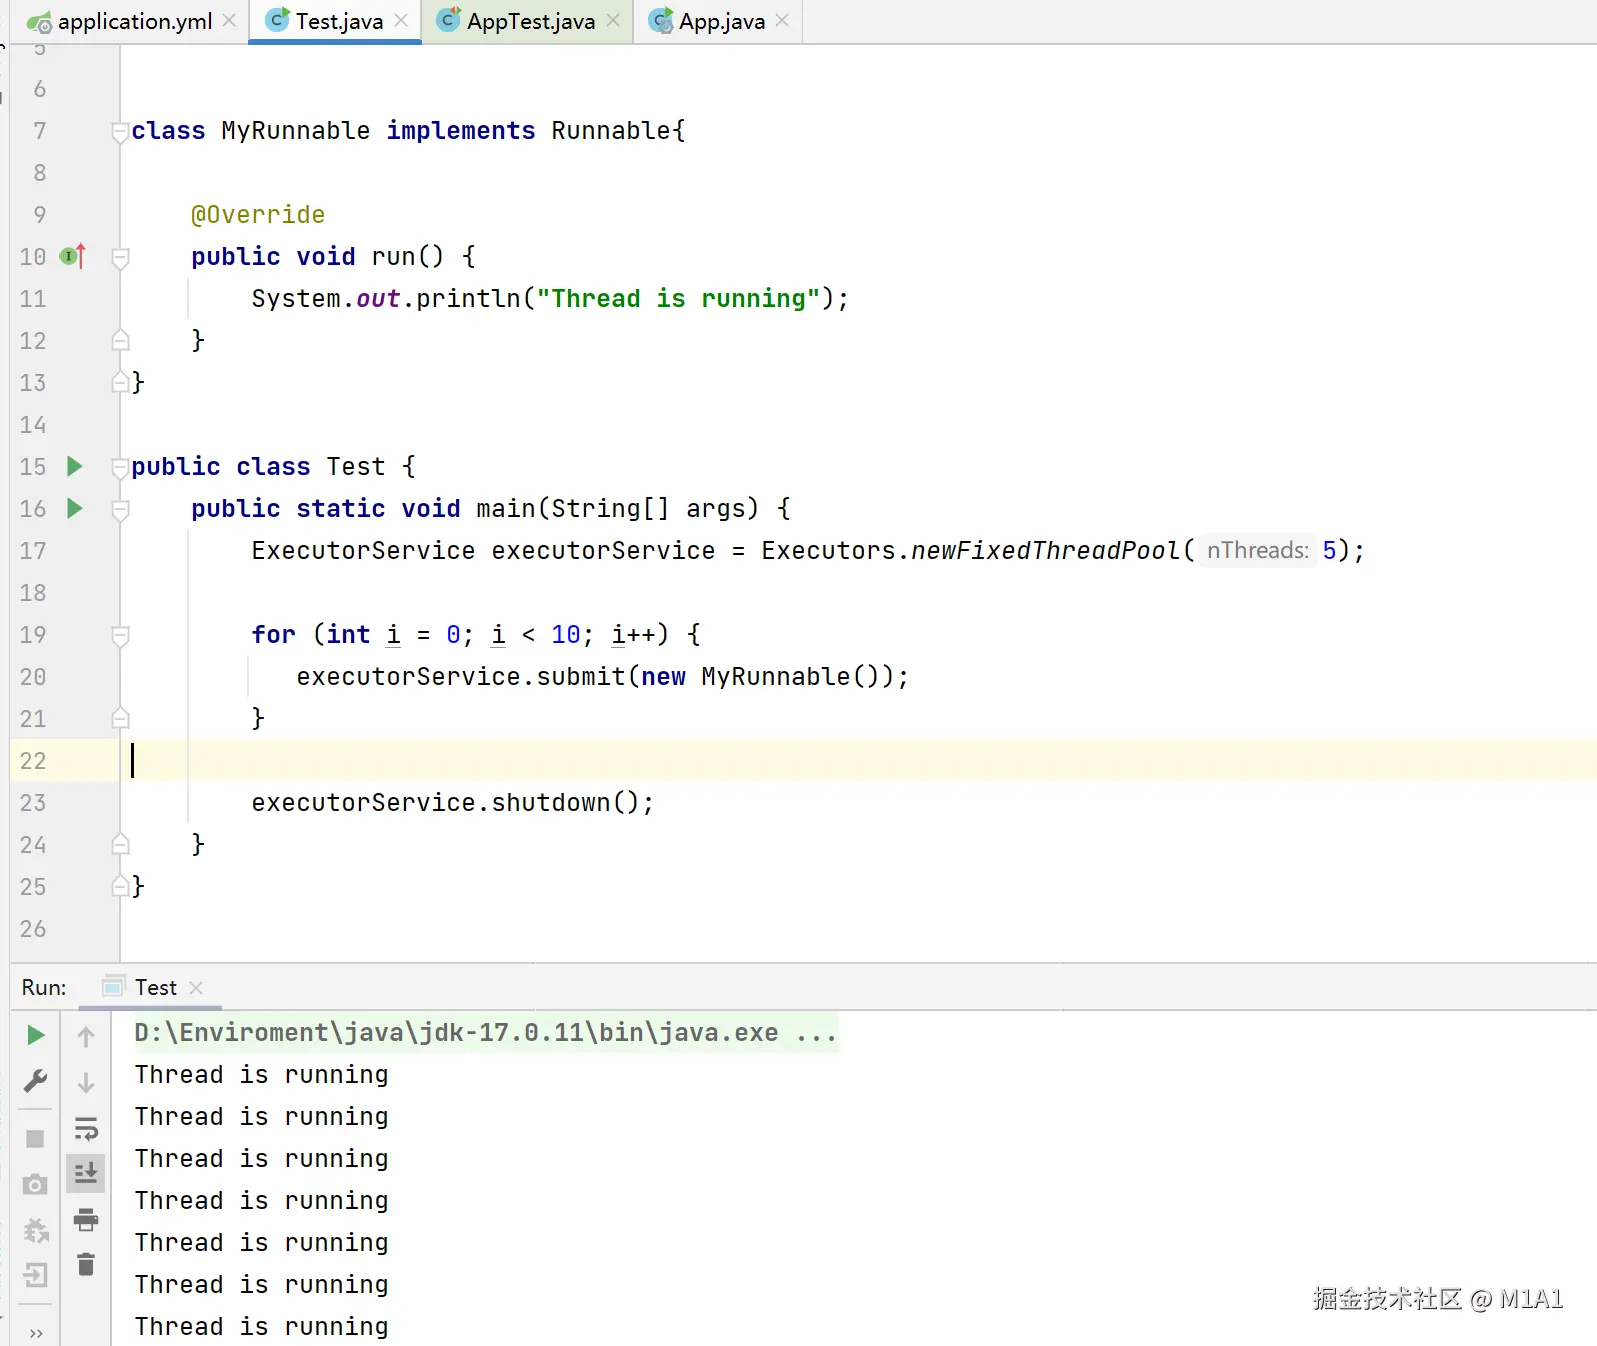Clear console output with trash icon
The image size is (1597, 1346).
(86, 1265)
